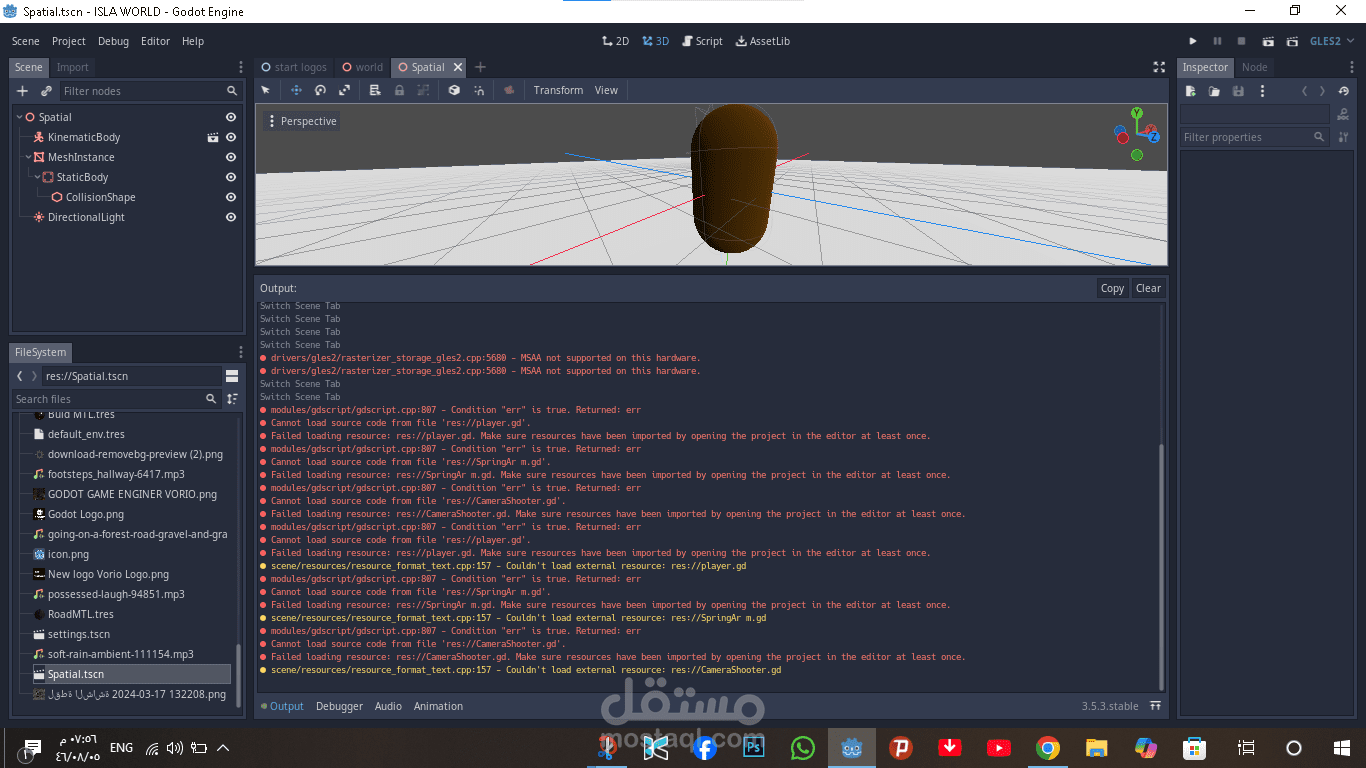Collapse the StaticBody node
1366x768 pixels.
pos(37,177)
